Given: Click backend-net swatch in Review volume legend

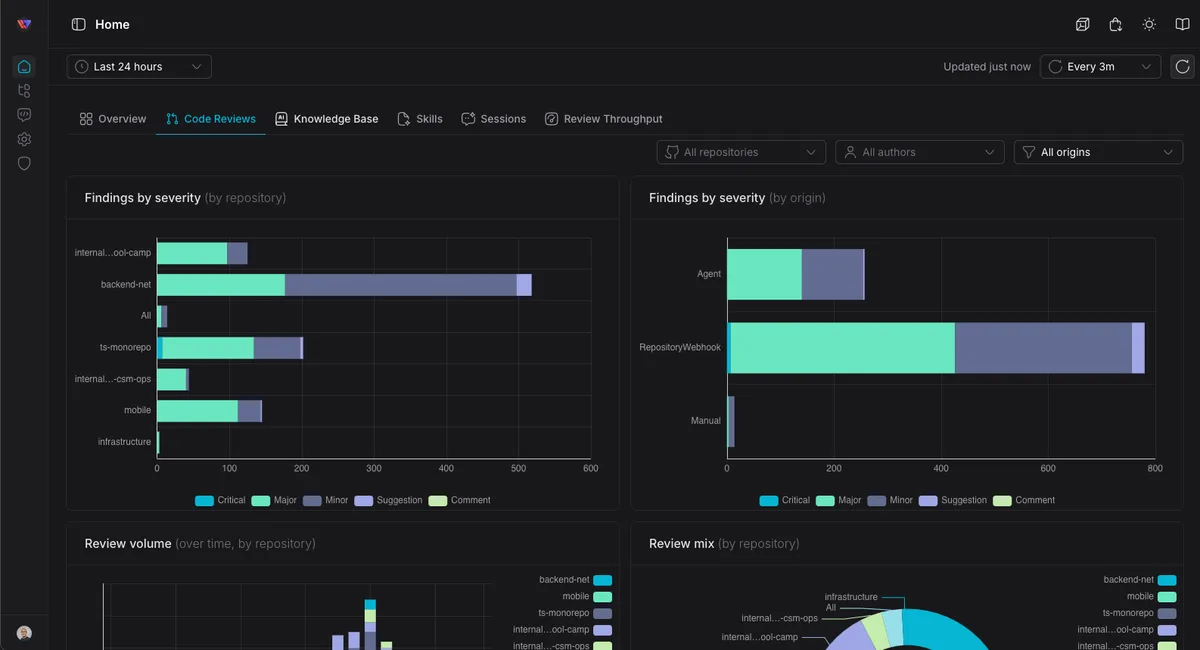Looking at the screenshot, I should [x=602, y=580].
